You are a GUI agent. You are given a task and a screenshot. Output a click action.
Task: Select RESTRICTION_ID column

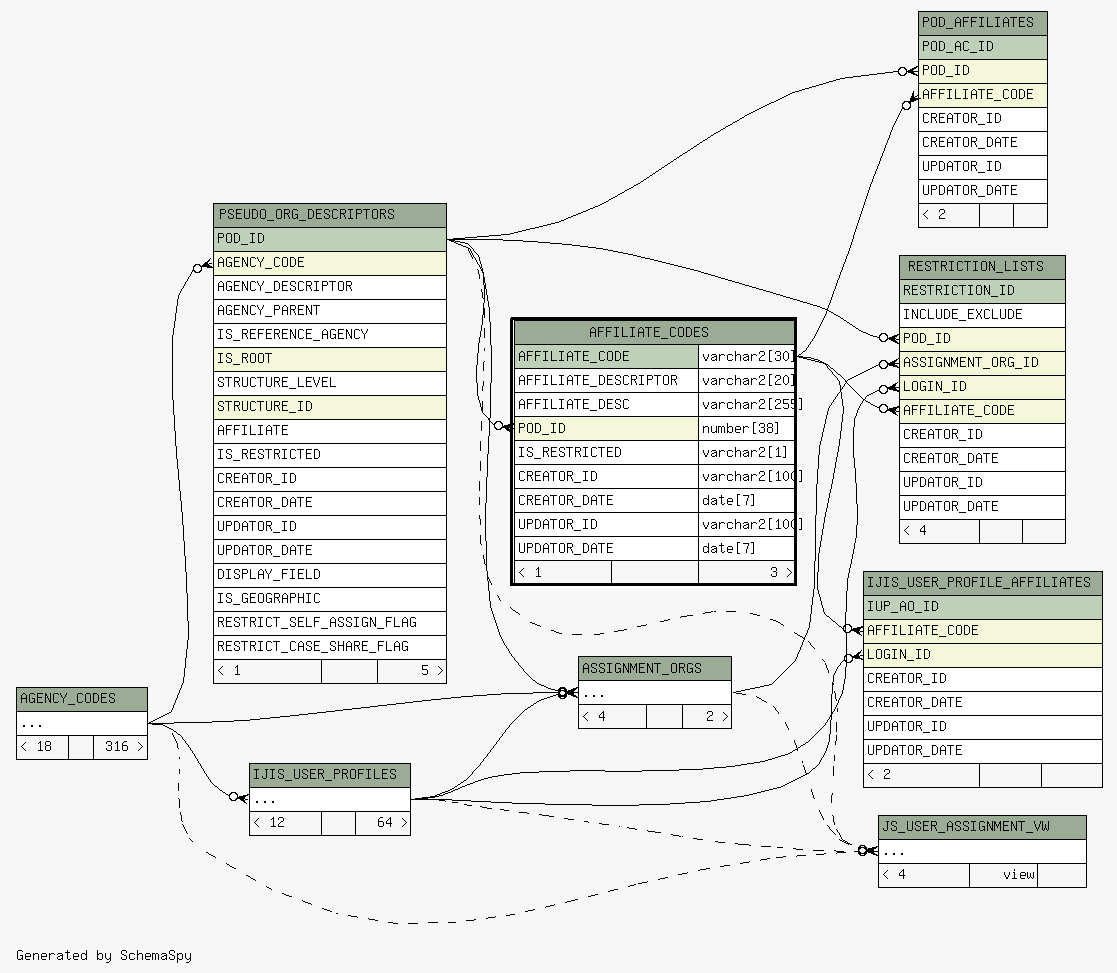982,291
